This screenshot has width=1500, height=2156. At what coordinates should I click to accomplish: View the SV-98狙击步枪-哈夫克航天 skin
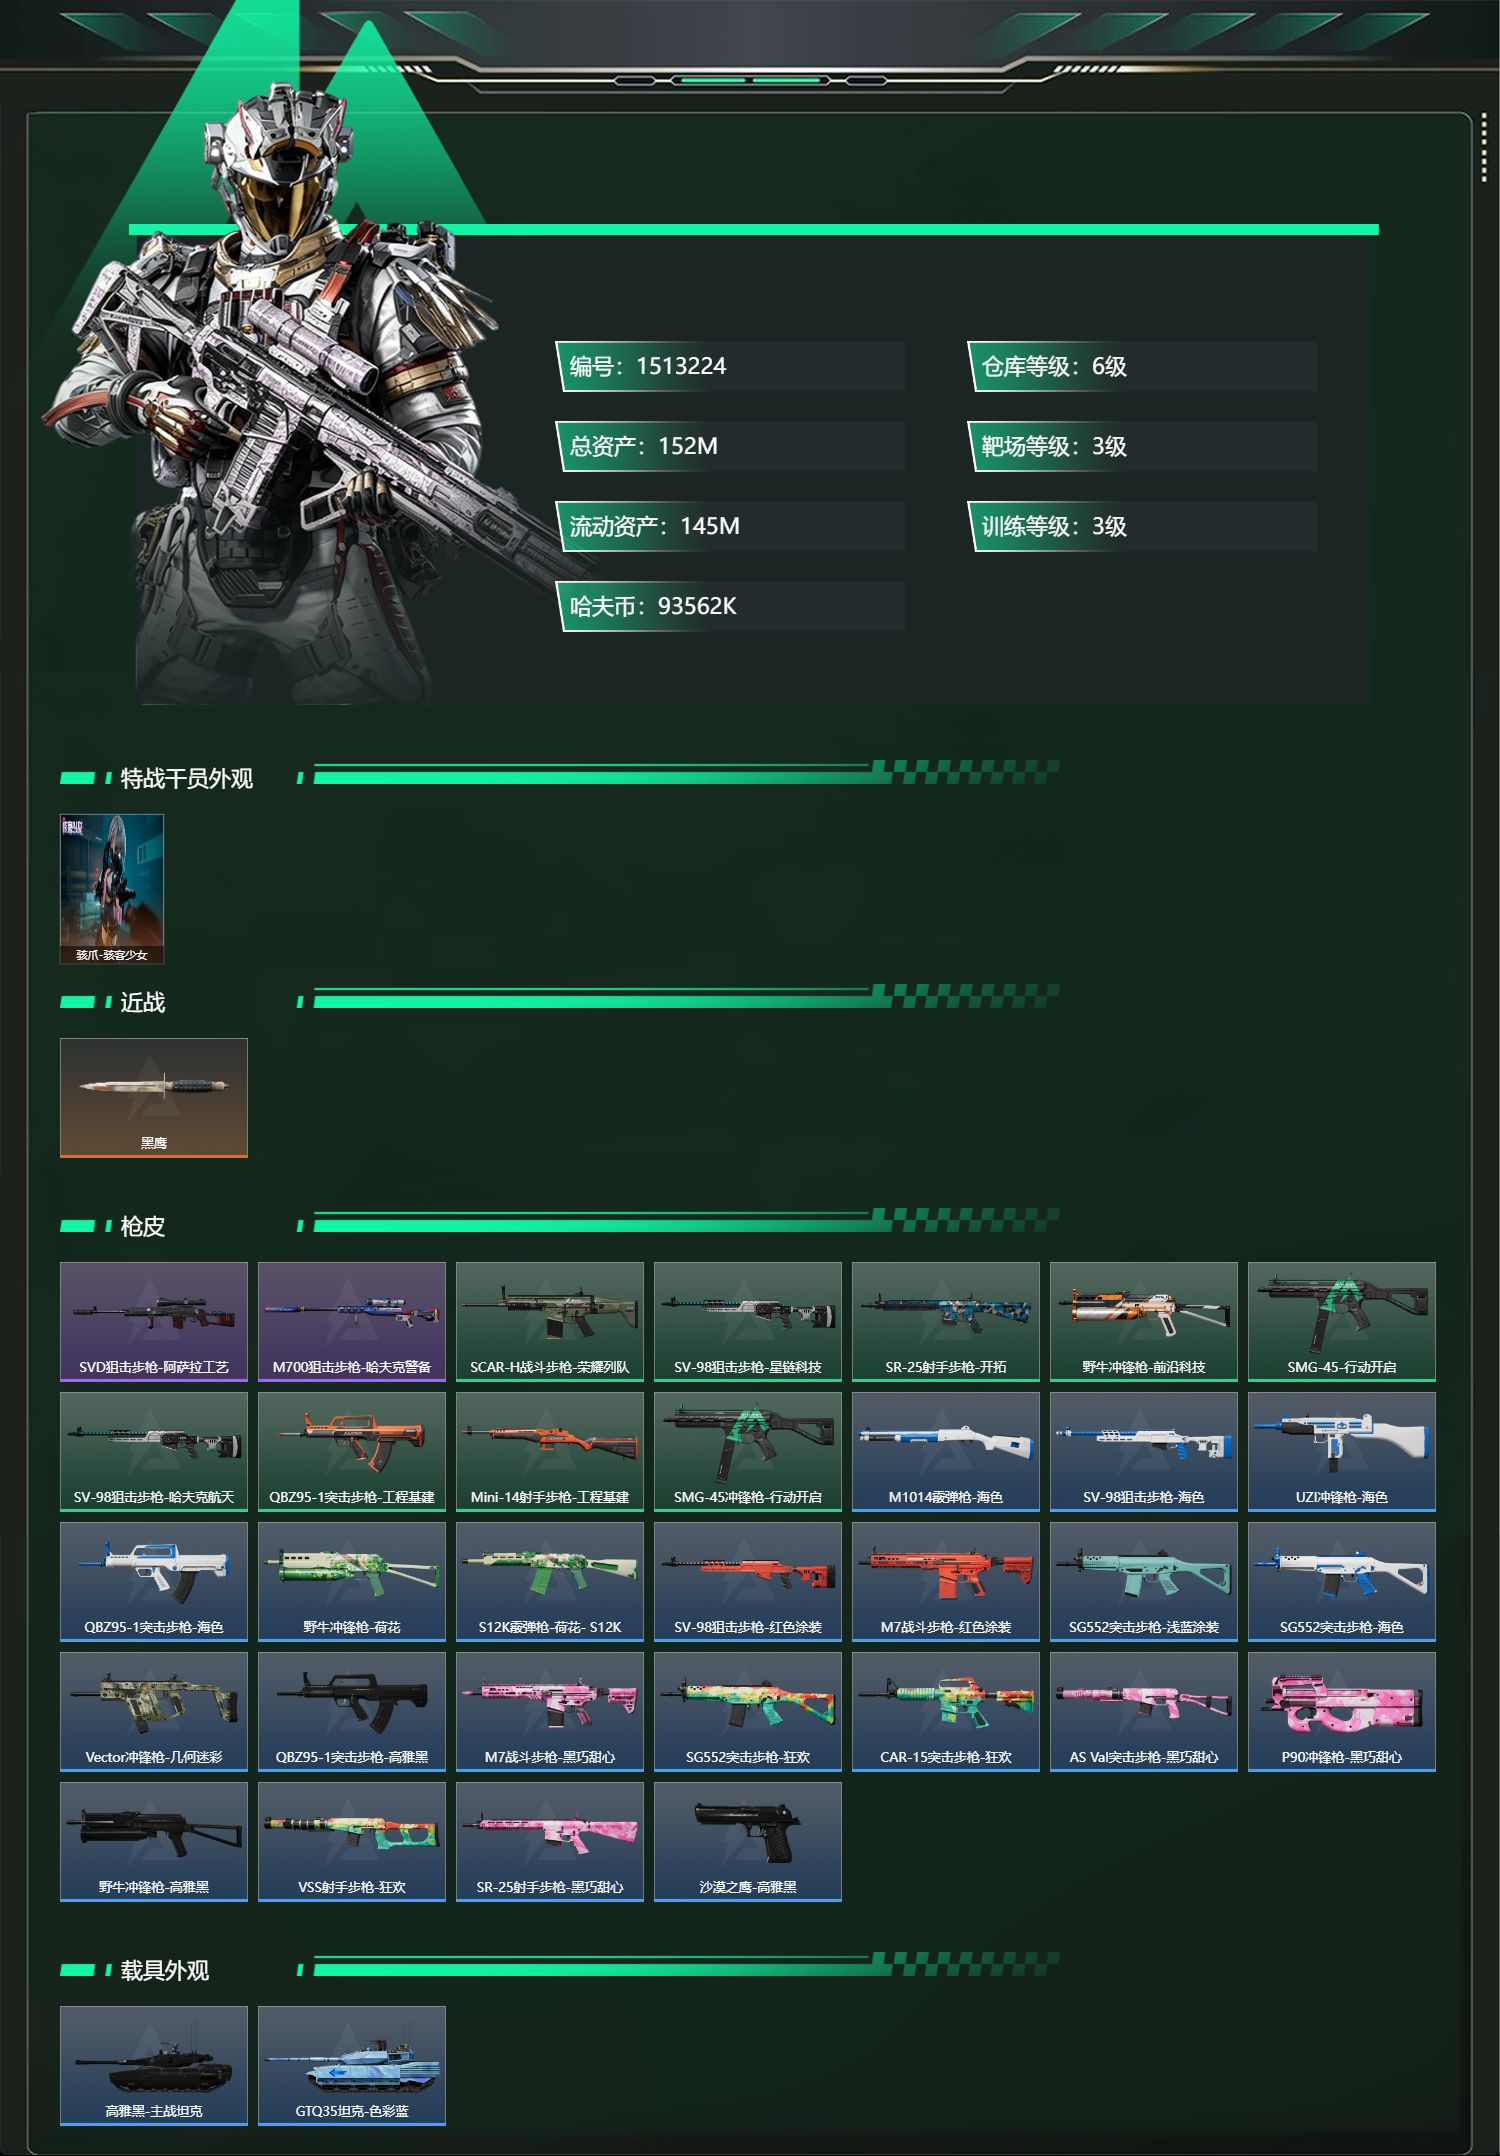tap(154, 1452)
